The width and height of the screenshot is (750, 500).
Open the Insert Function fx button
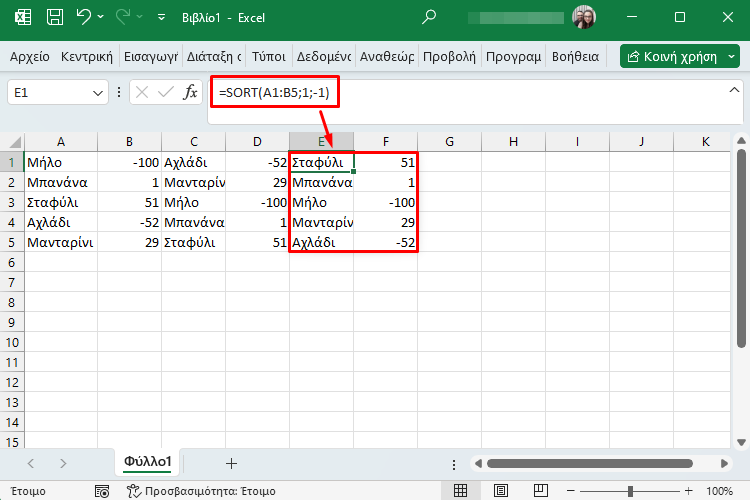(x=190, y=92)
